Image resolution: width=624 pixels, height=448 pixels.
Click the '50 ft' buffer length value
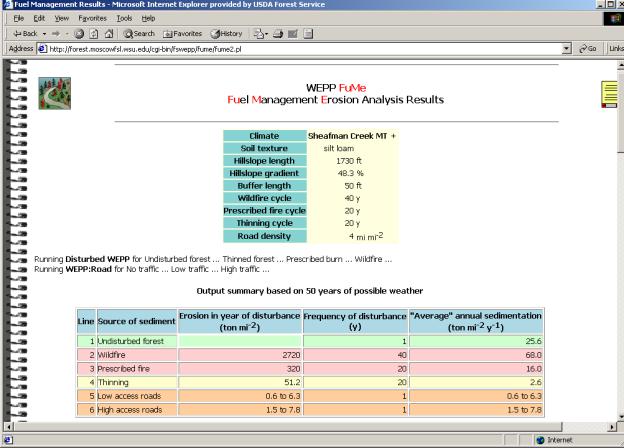click(x=353, y=186)
